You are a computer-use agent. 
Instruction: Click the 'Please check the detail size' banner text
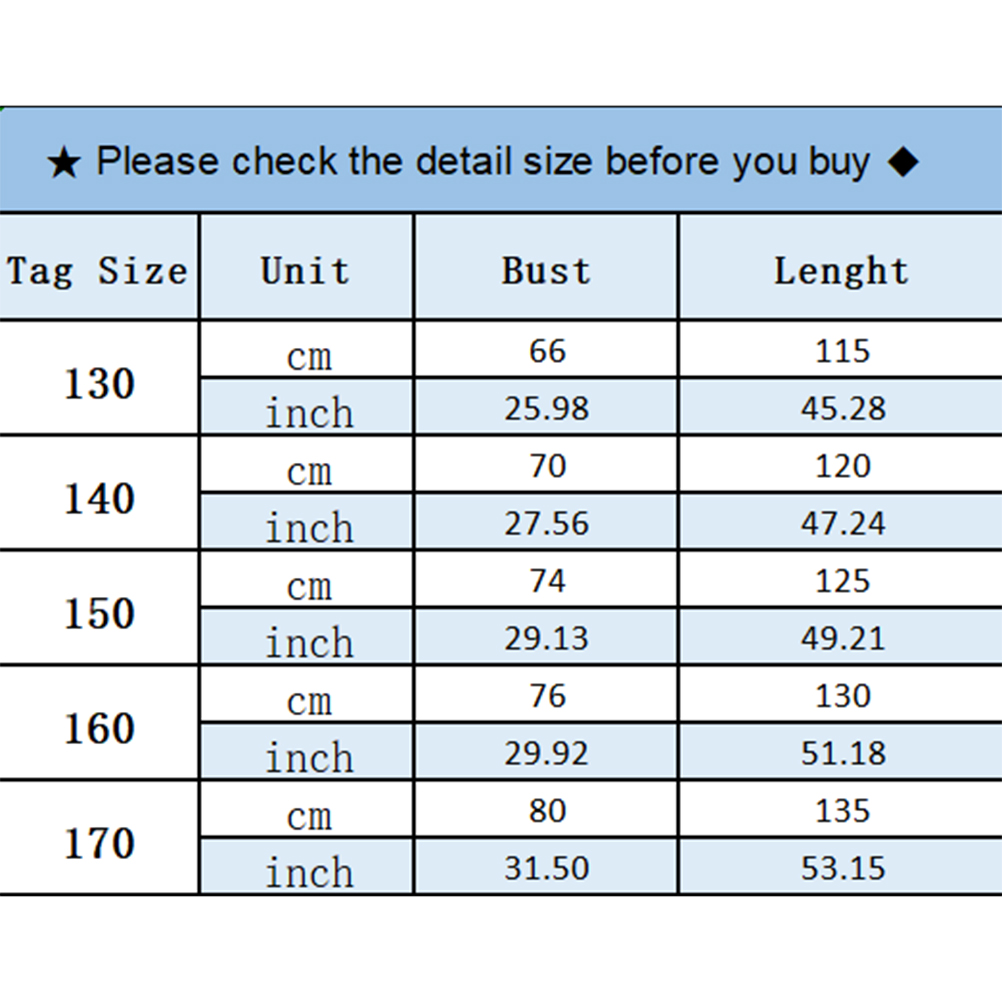coord(483,161)
